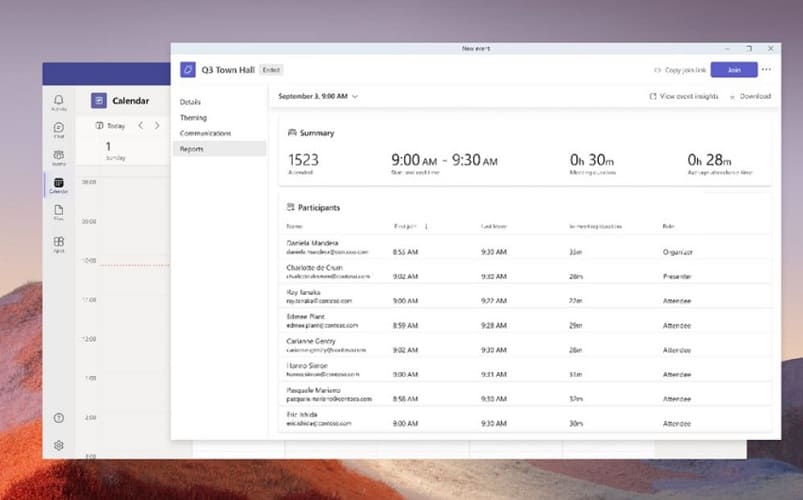View event insights link
The width and height of the screenshot is (803, 500).
tap(684, 96)
